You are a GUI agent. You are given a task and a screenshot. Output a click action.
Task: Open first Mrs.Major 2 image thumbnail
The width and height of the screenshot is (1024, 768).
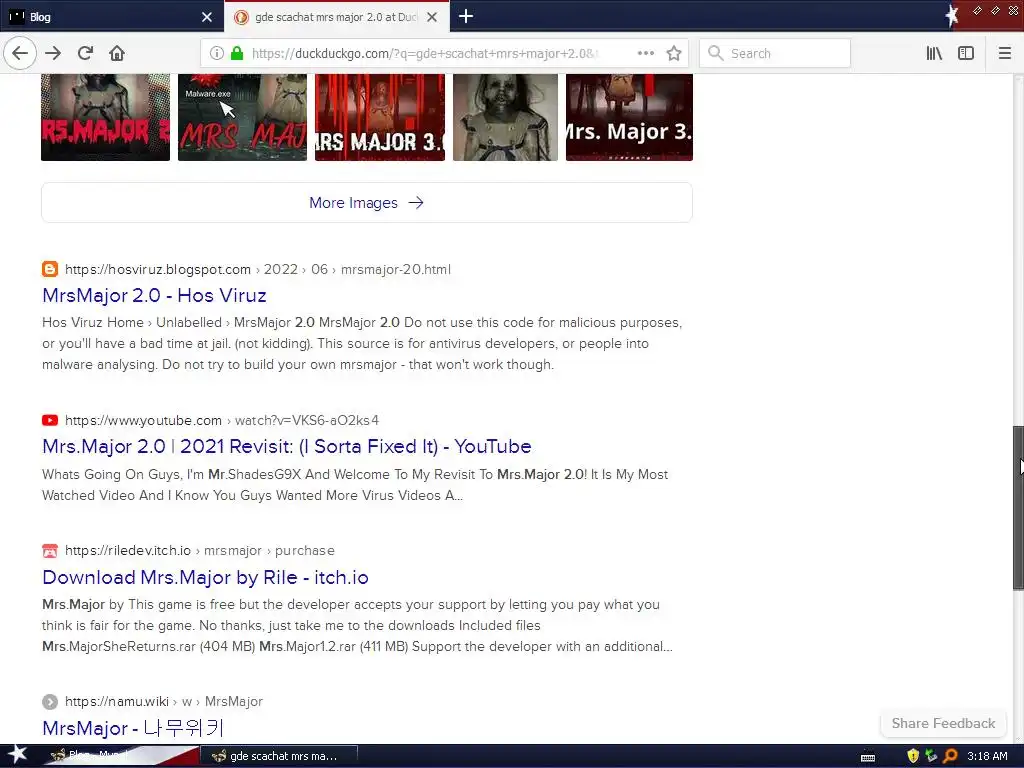(x=105, y=117)
